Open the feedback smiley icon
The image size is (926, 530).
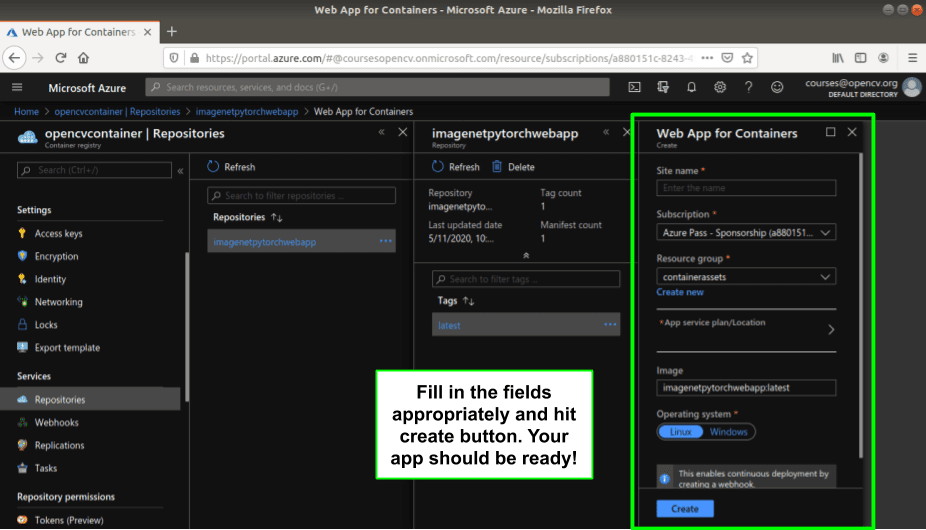pyautogui.click(x=777, y=87)
